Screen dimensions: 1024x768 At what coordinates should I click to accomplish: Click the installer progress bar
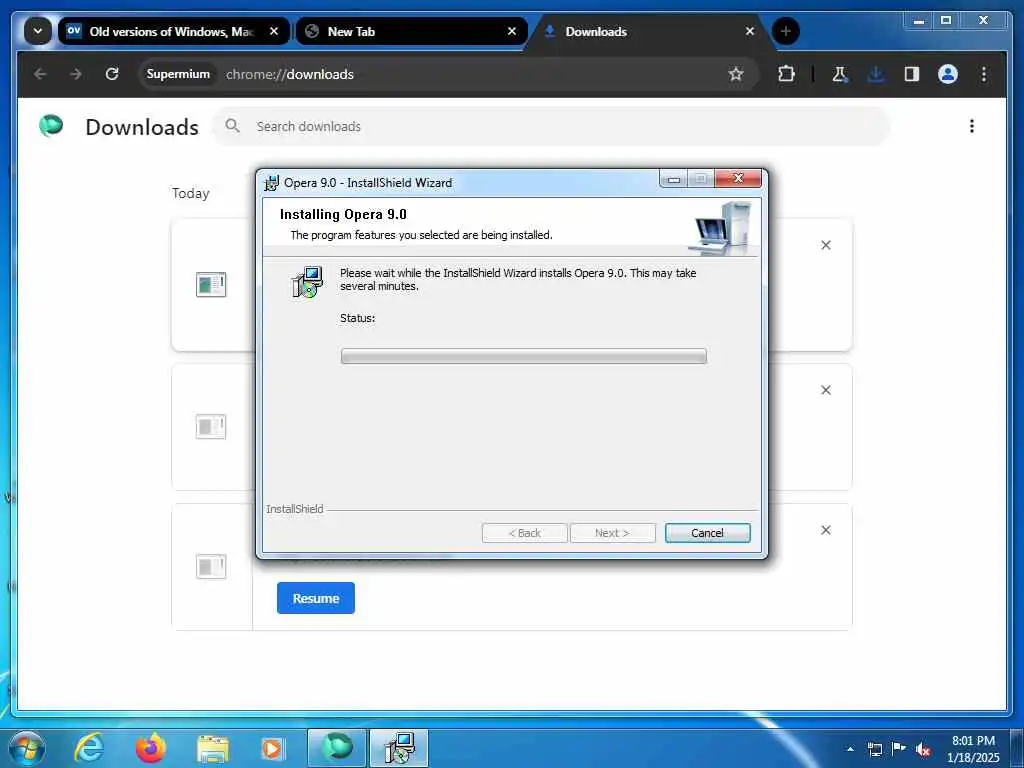pos(524,356)
